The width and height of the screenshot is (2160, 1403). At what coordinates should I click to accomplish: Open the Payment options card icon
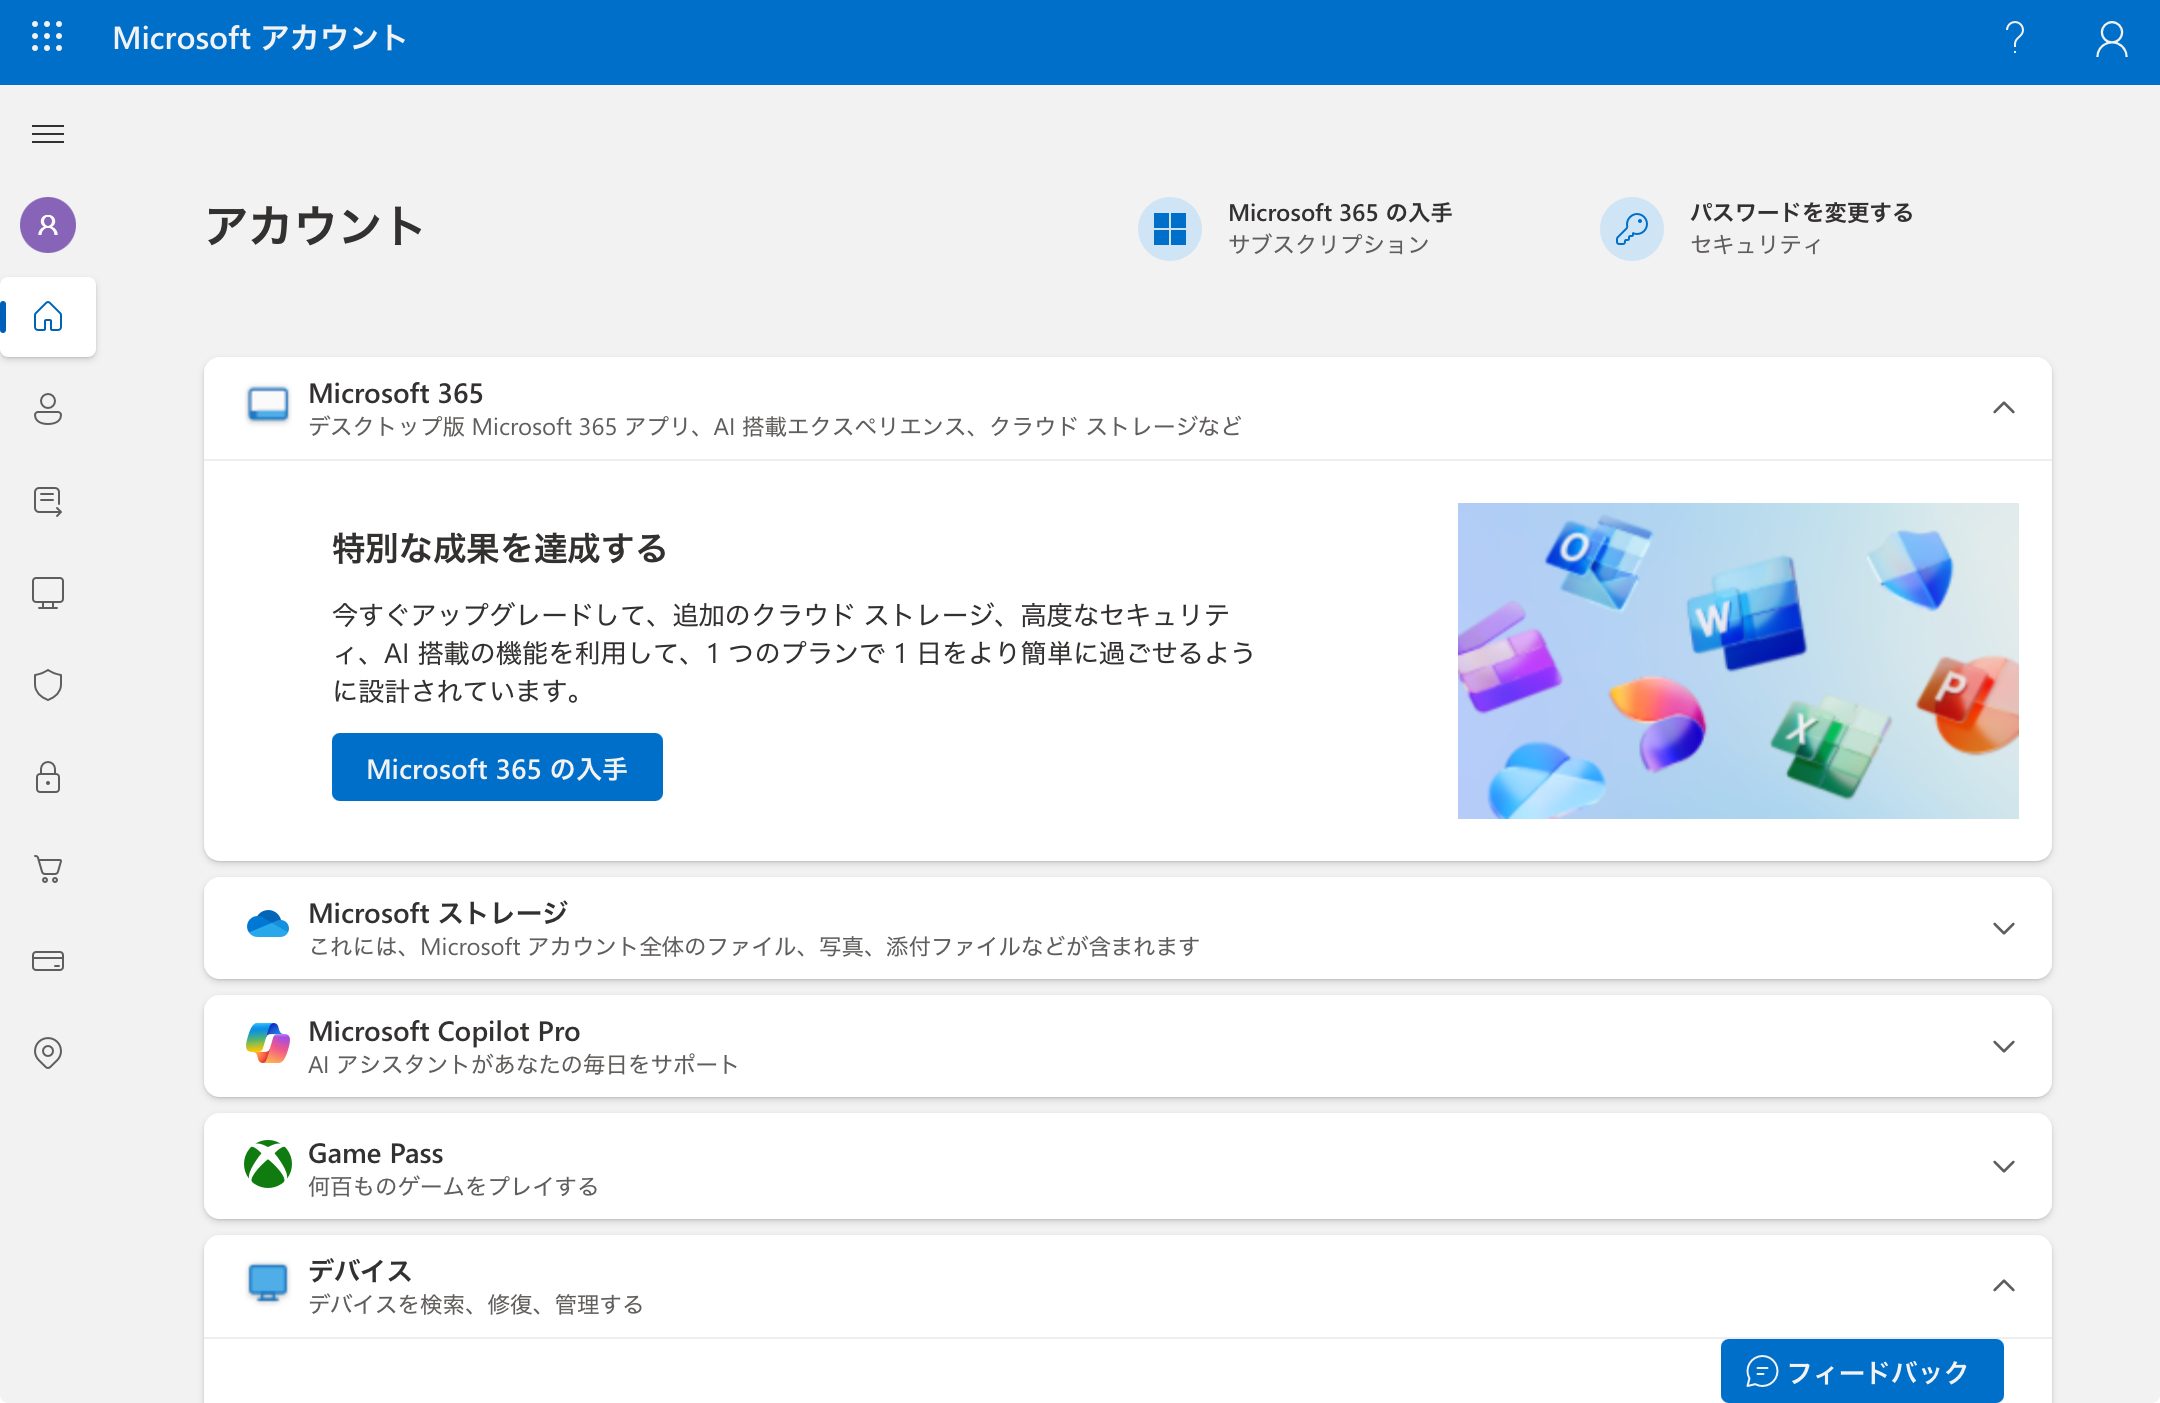tap(48, 961)
